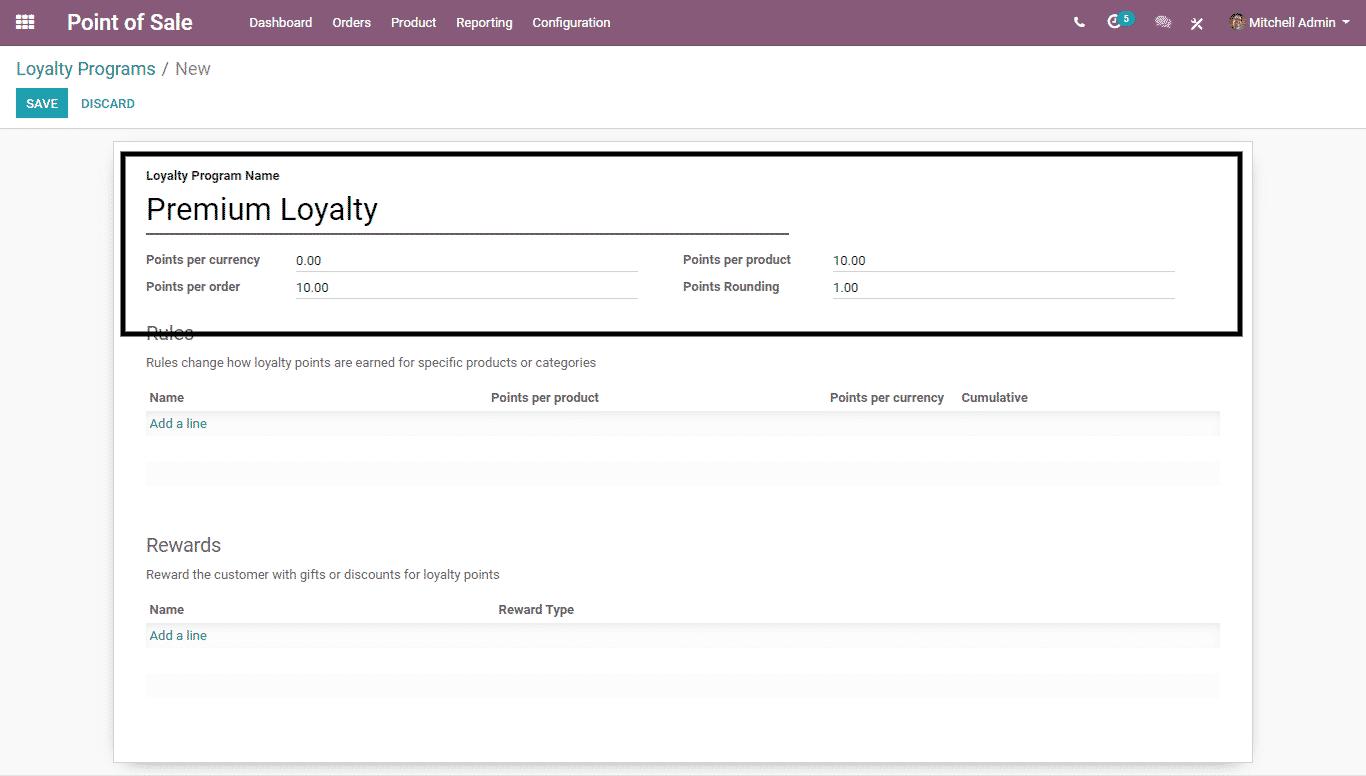Click the Points per currency field
Image resolution: width=1366 pixels, height=776 pixels.
pyautogui.click(x=466, y=260)
